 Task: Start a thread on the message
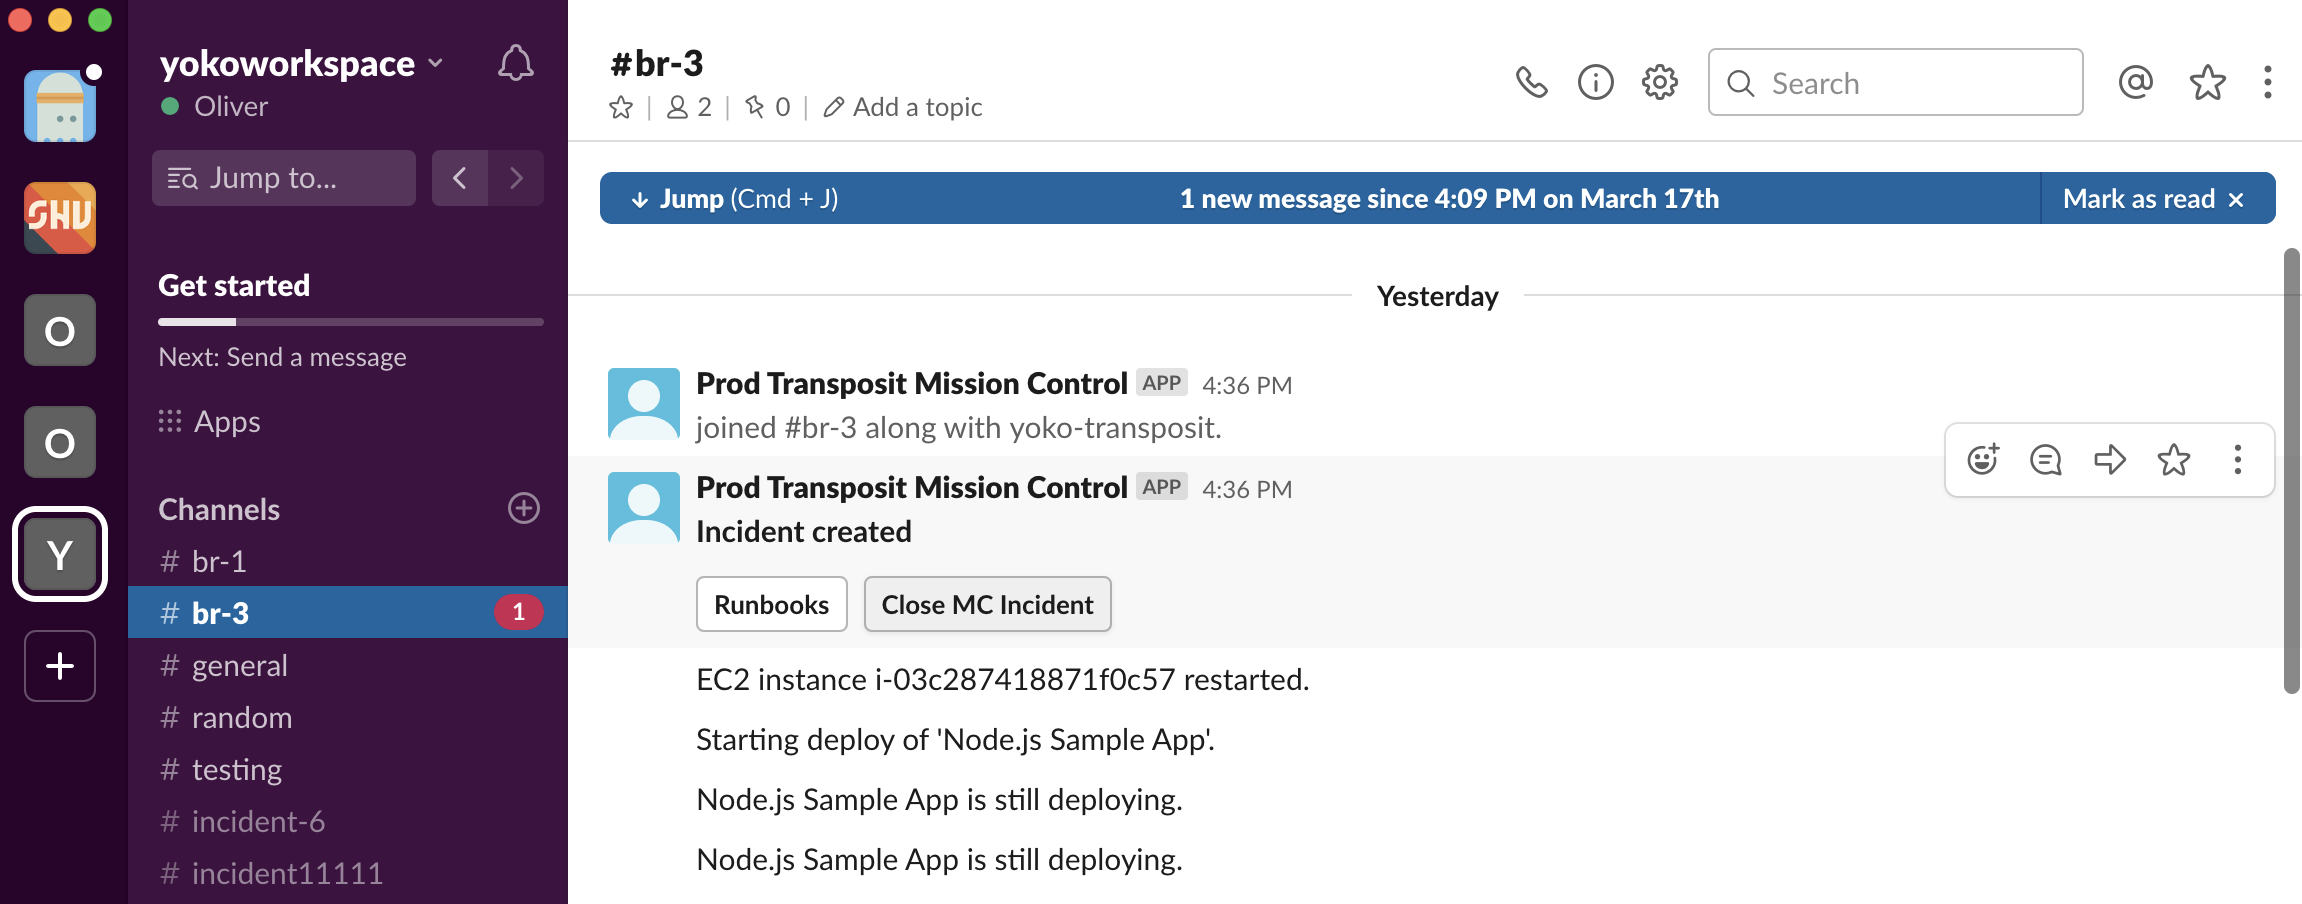(2046, 460)
